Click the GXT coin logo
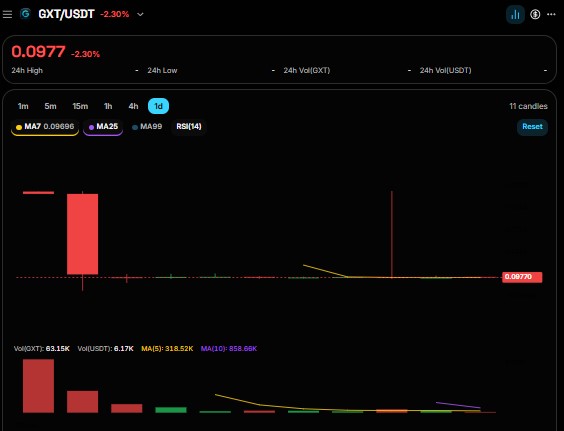This screenshot has height=431, width=564. [x=25, y=14]
